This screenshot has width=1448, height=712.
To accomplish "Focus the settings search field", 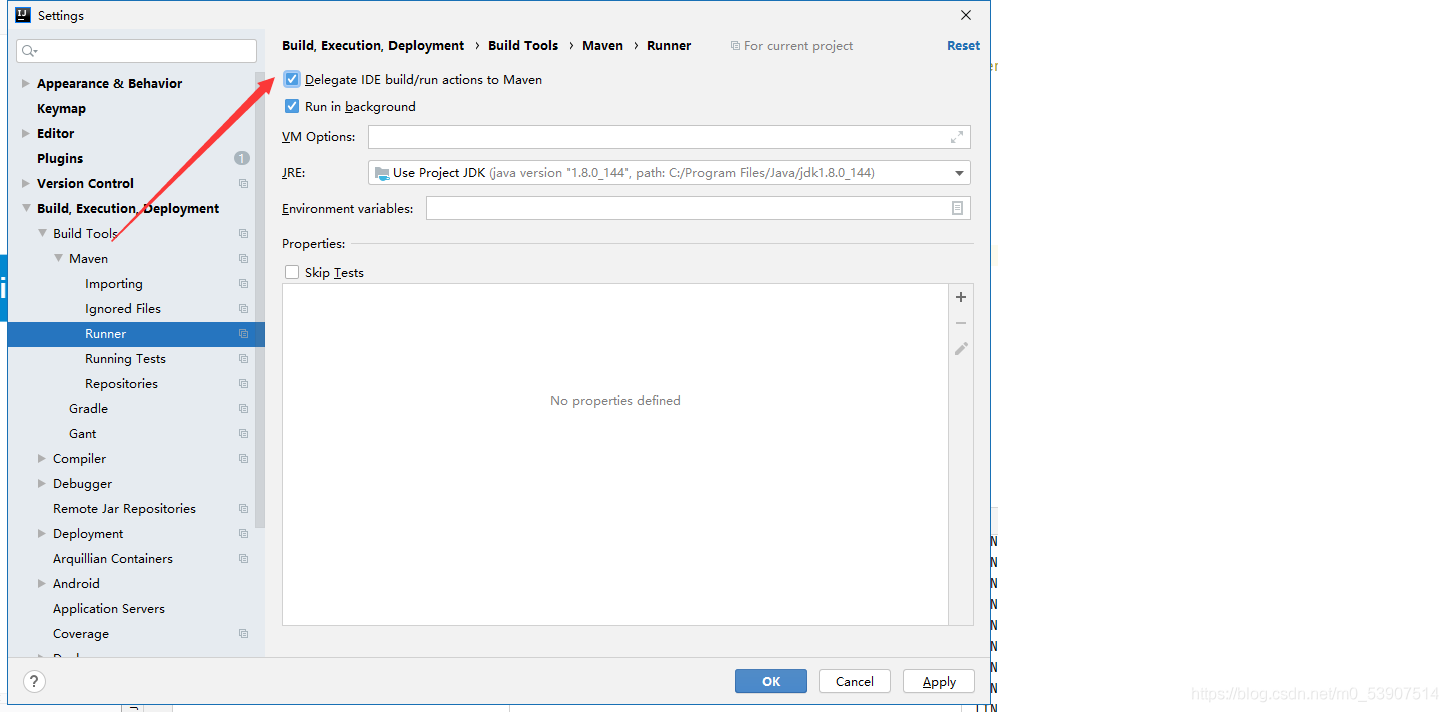I will coord(136,51).
